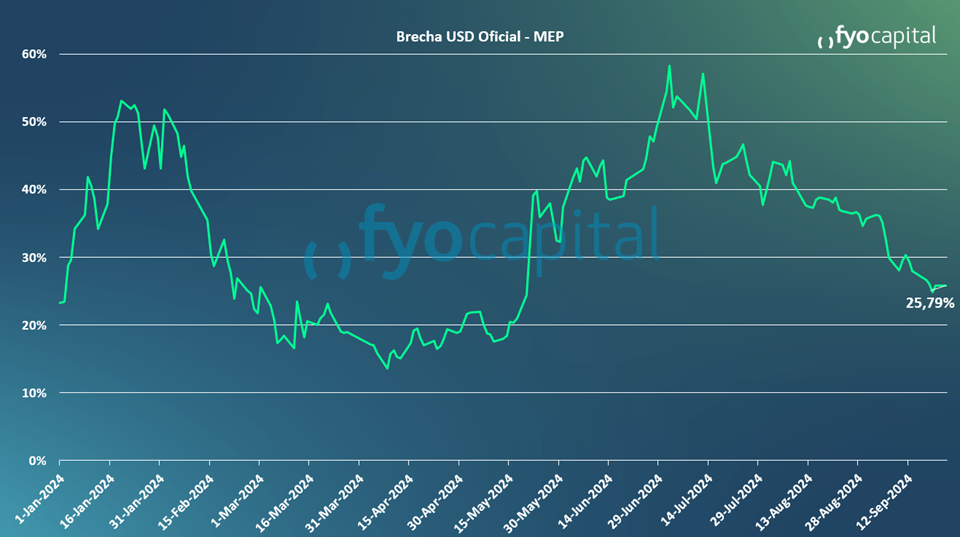Viewport: 960px width, 537px height.
Task: Click the chart title Brecha USD Oficial - MEP
Action: pyautogui.click(x=479, y=37)
